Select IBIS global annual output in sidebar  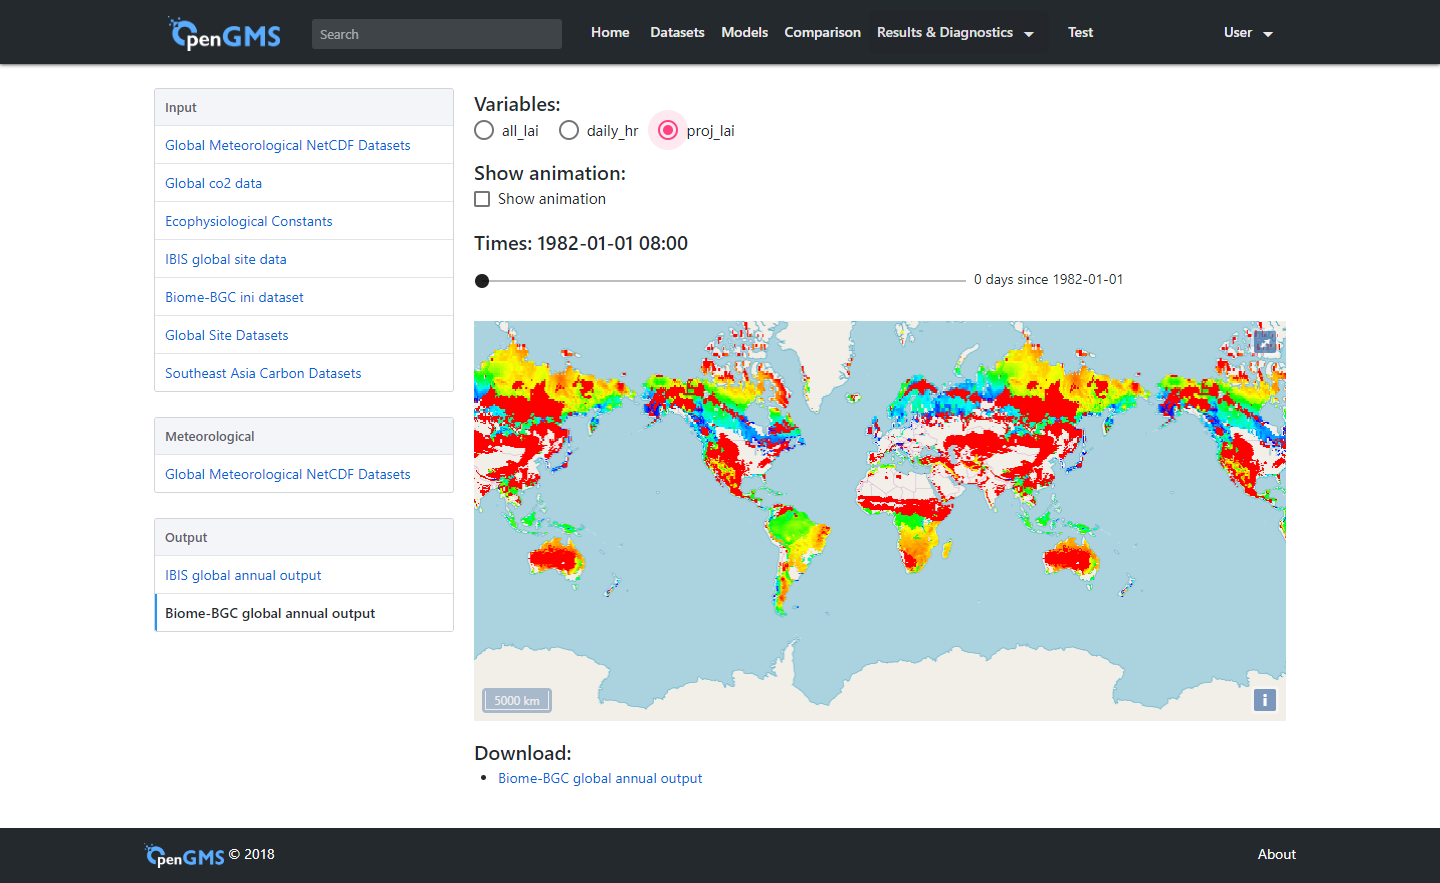click(x=243, y=575)
